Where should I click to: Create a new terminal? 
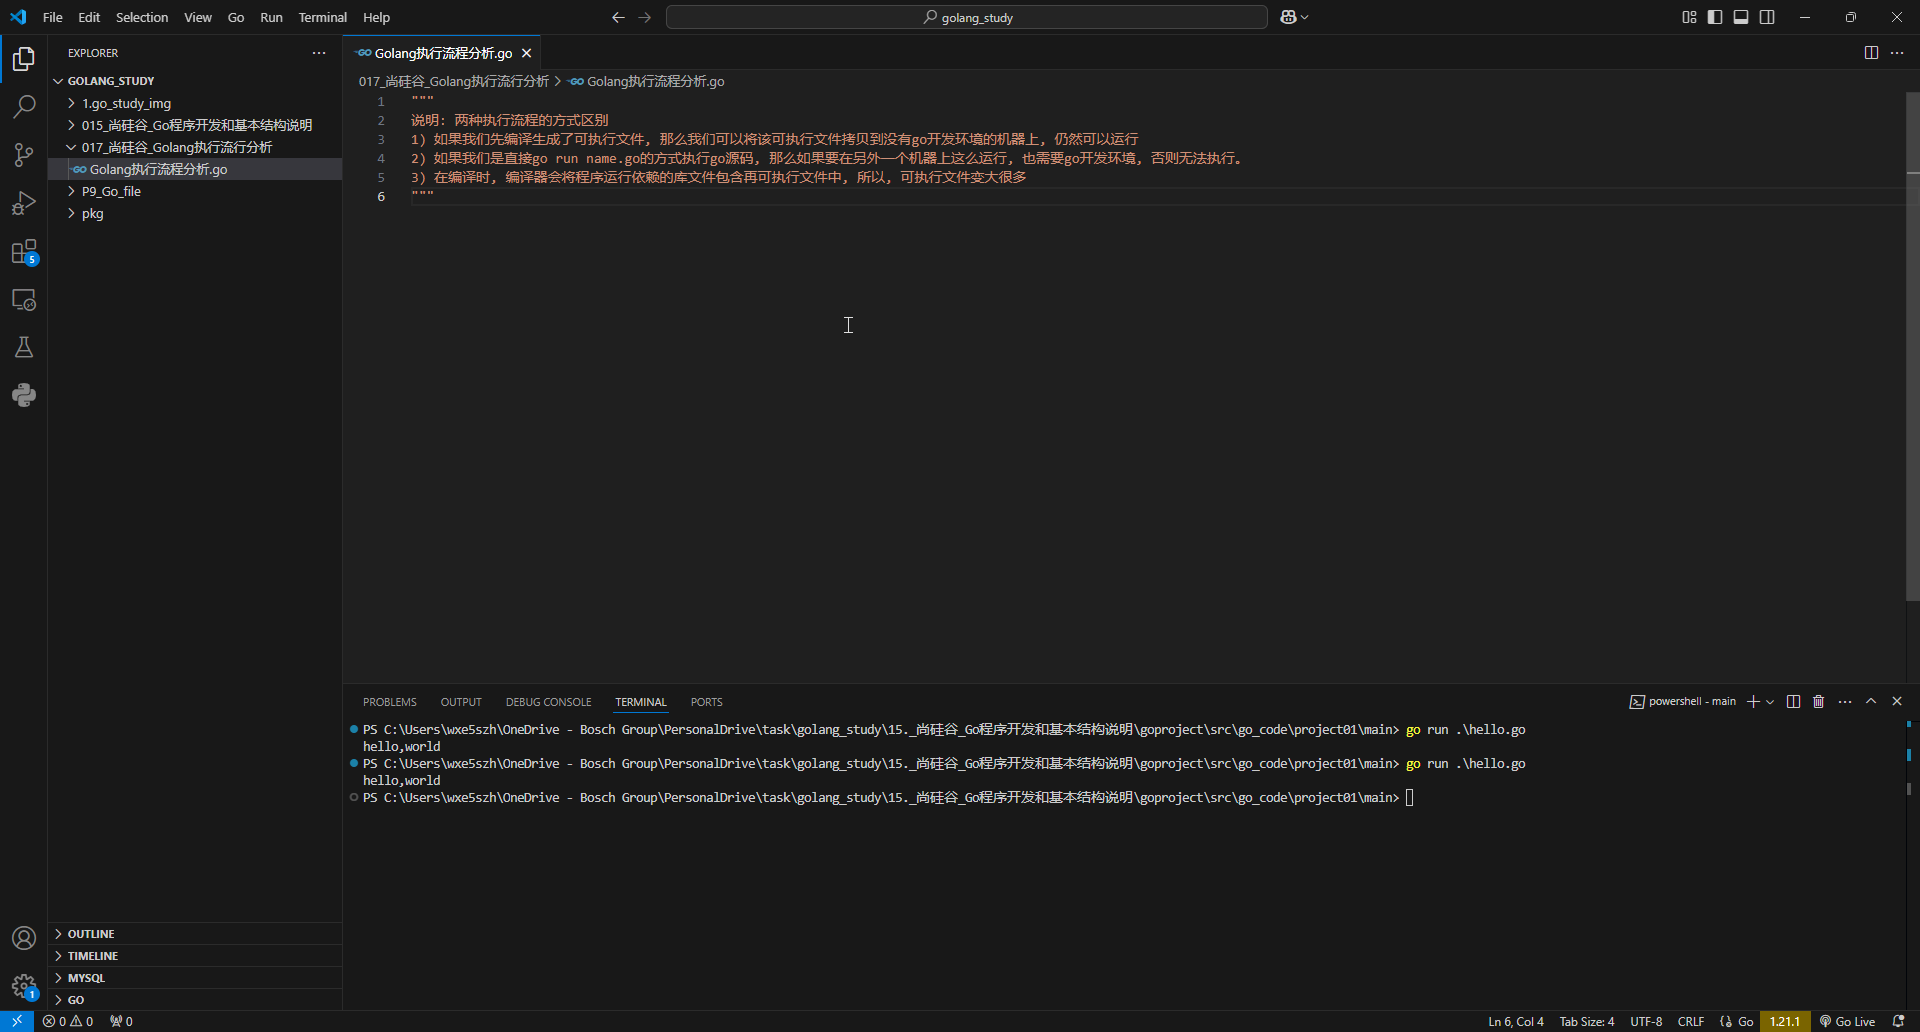(1753, 701)
